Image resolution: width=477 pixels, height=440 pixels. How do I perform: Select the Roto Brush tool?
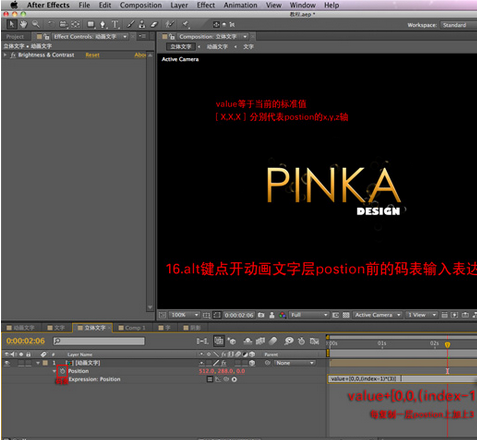[170, 24]
